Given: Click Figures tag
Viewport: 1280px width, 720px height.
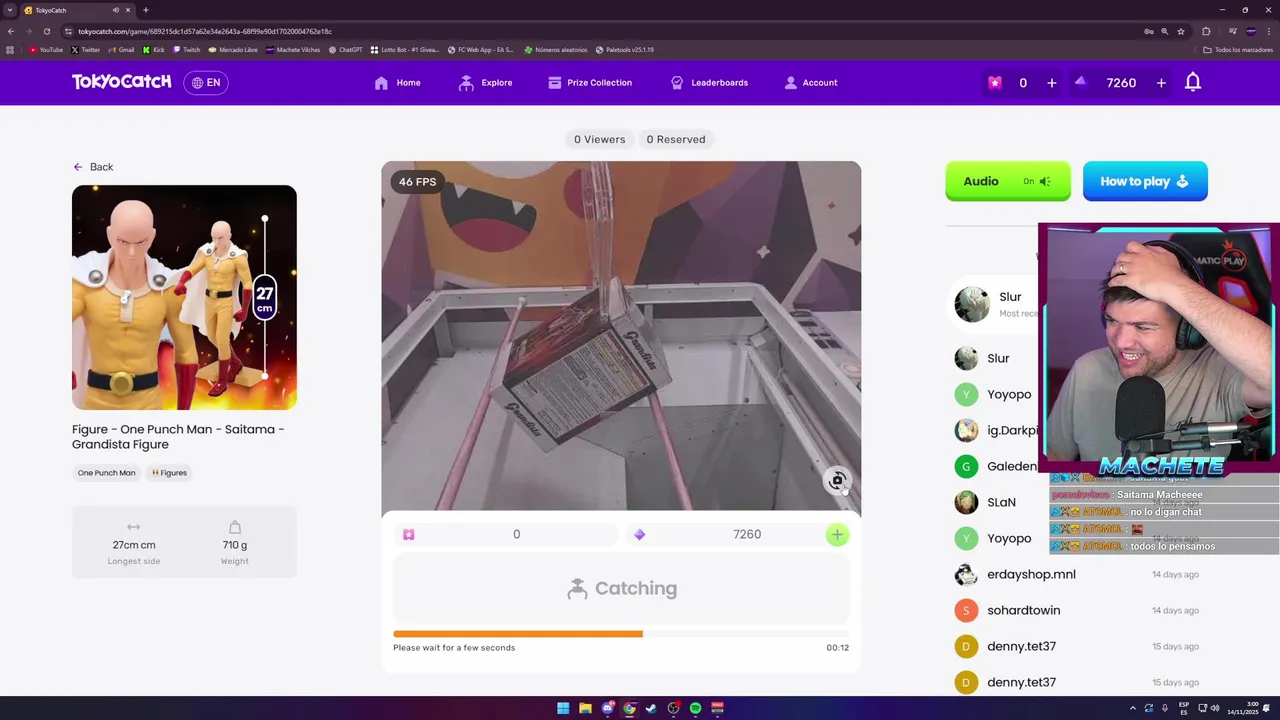Looking at the screenshot, I should click(x=169, y=473).
